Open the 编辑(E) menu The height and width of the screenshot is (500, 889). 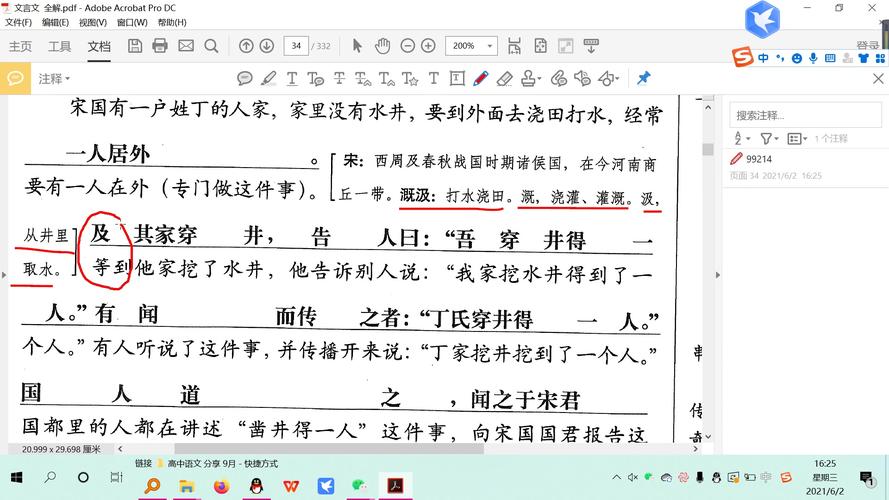56,22
